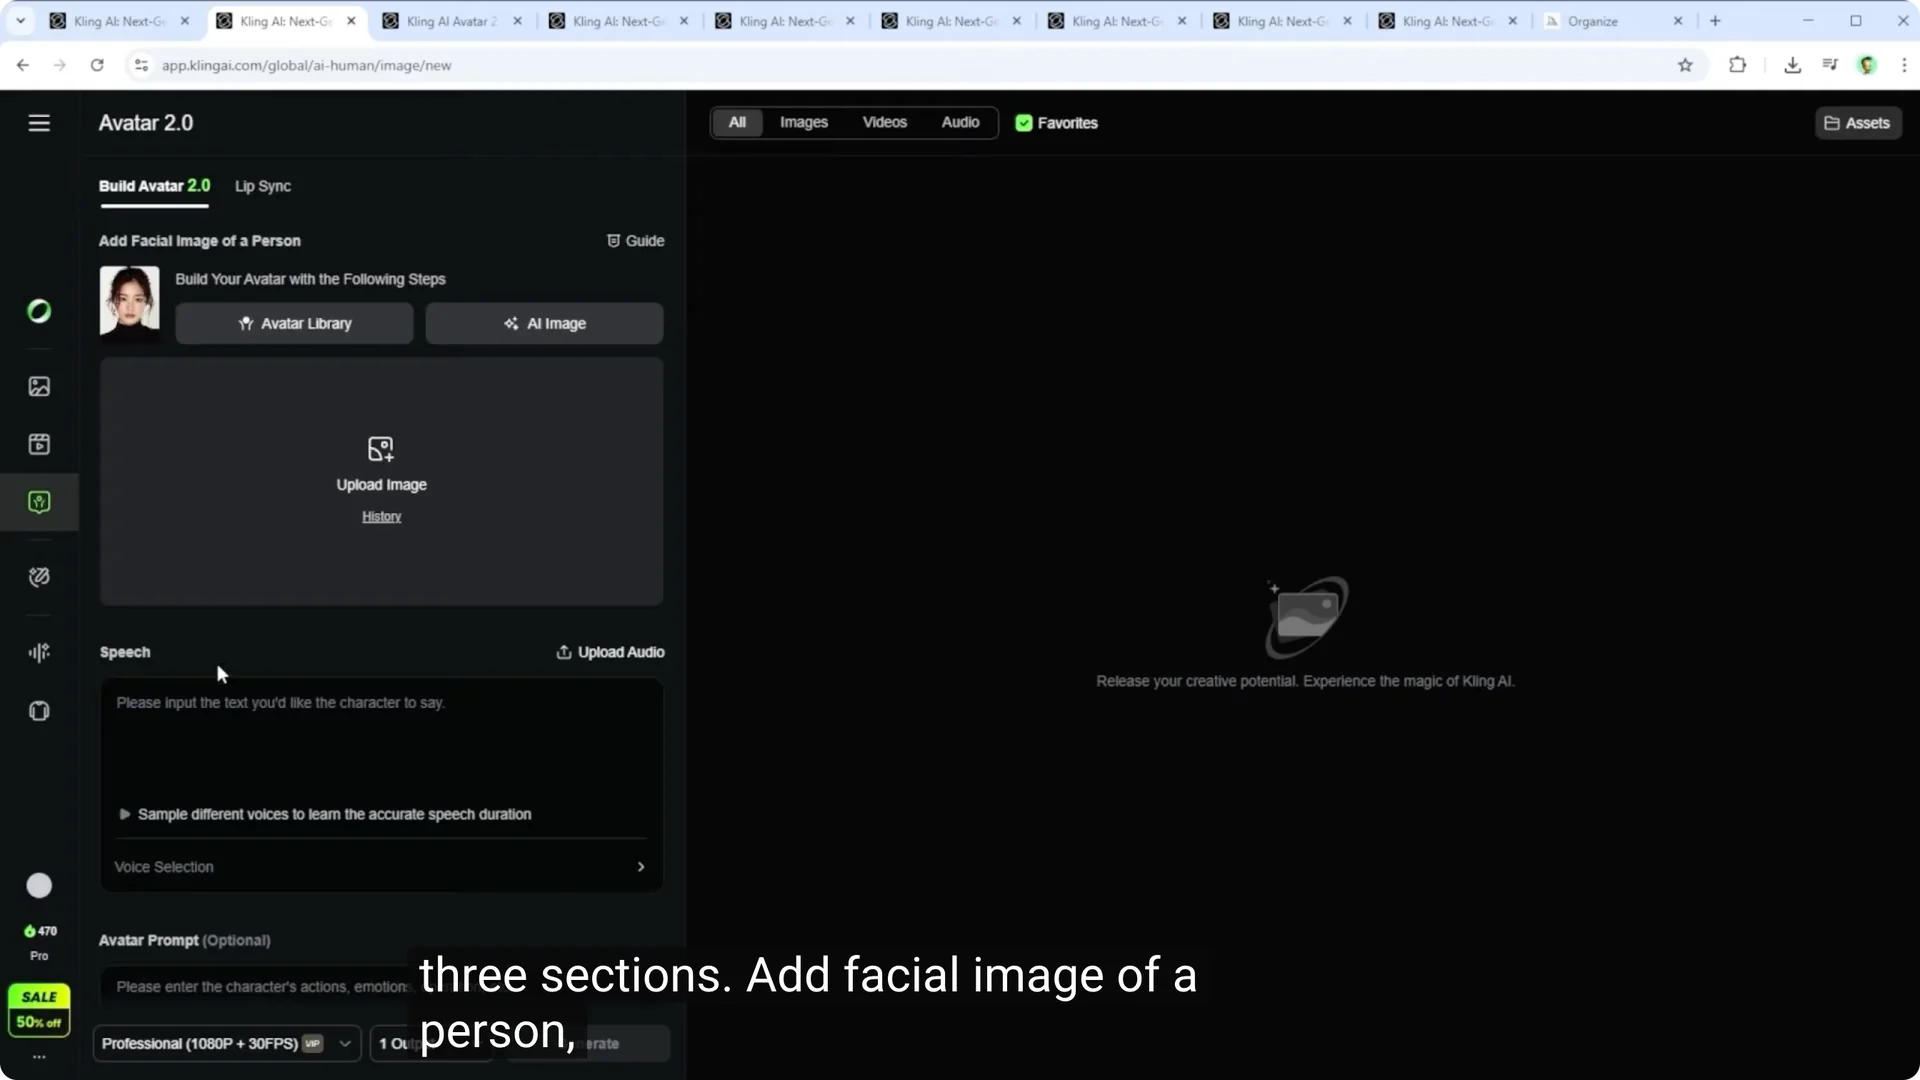The height and width of the screenshot is (1080, 1920).
Task: Open the Guide for facial image
Action: pyautogui.click(x=635, y=241)
